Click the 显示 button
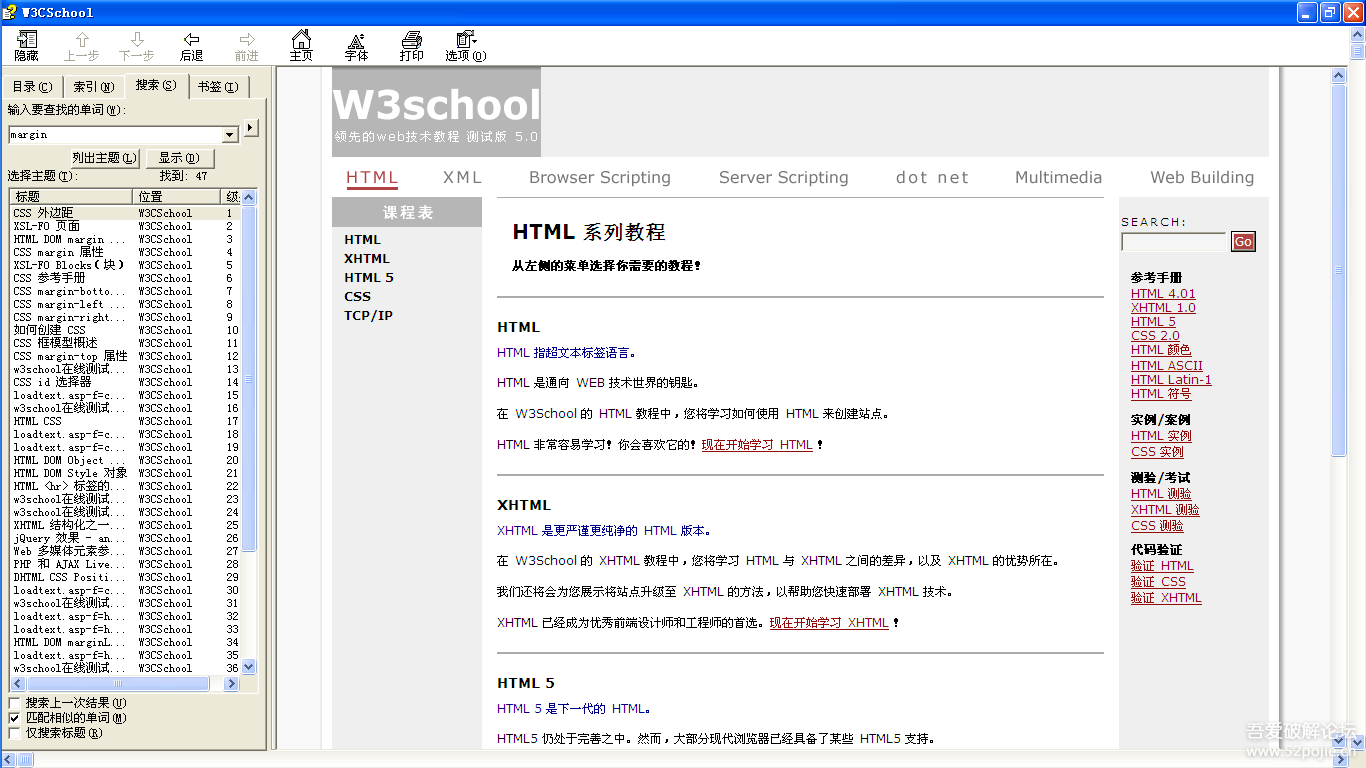 pos(179,158)
